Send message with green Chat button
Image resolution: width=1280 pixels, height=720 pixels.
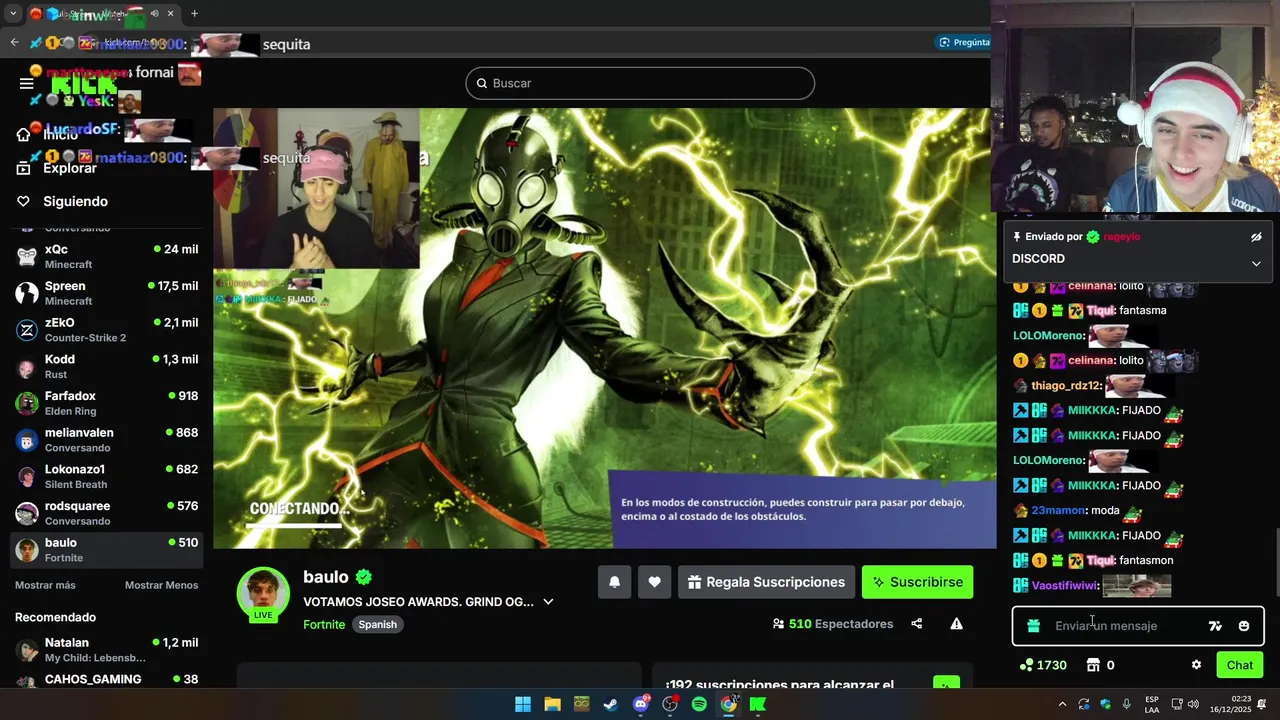1239,665
